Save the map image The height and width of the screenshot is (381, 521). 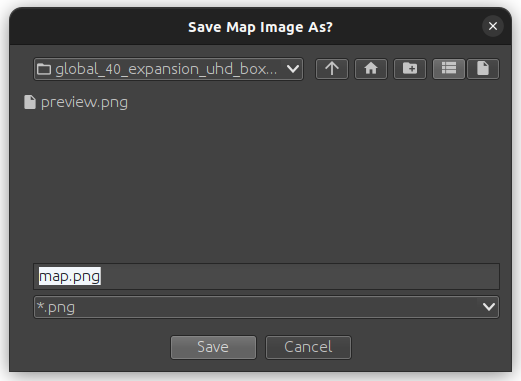click(x=213, y=347)
